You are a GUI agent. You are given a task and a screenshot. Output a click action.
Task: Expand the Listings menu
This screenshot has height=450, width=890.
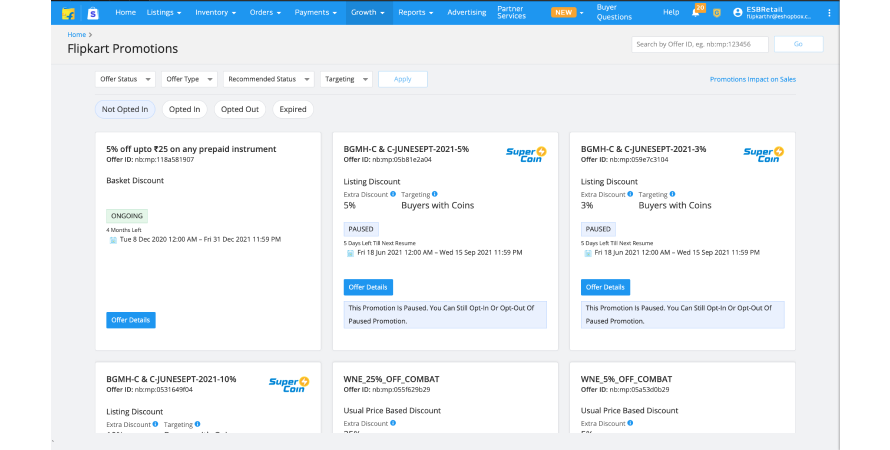tap(164, 12)
